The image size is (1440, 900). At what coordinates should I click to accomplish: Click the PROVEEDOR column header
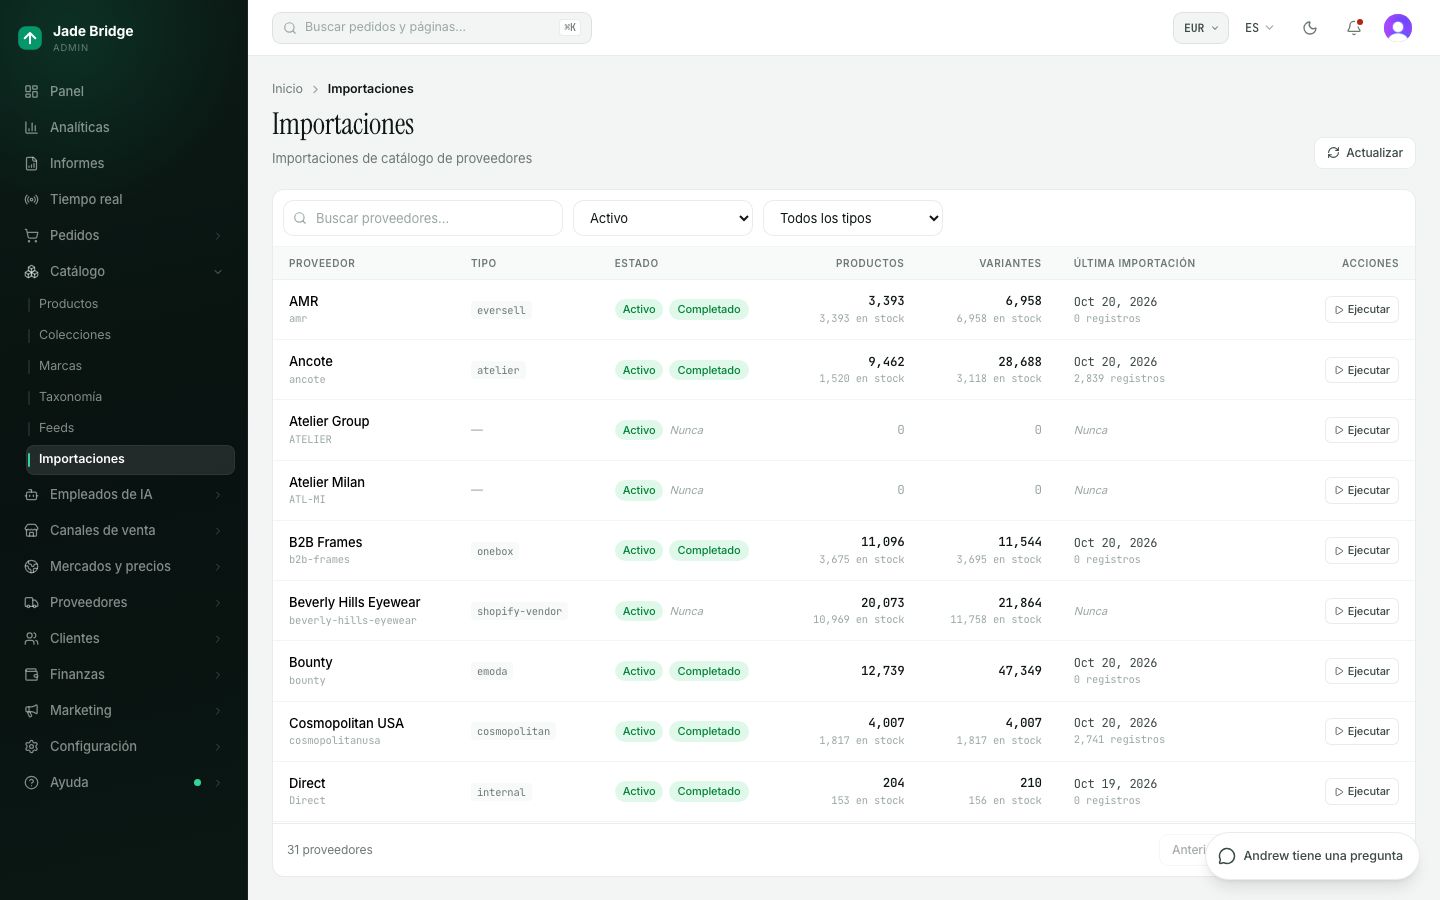coord(322,263)
